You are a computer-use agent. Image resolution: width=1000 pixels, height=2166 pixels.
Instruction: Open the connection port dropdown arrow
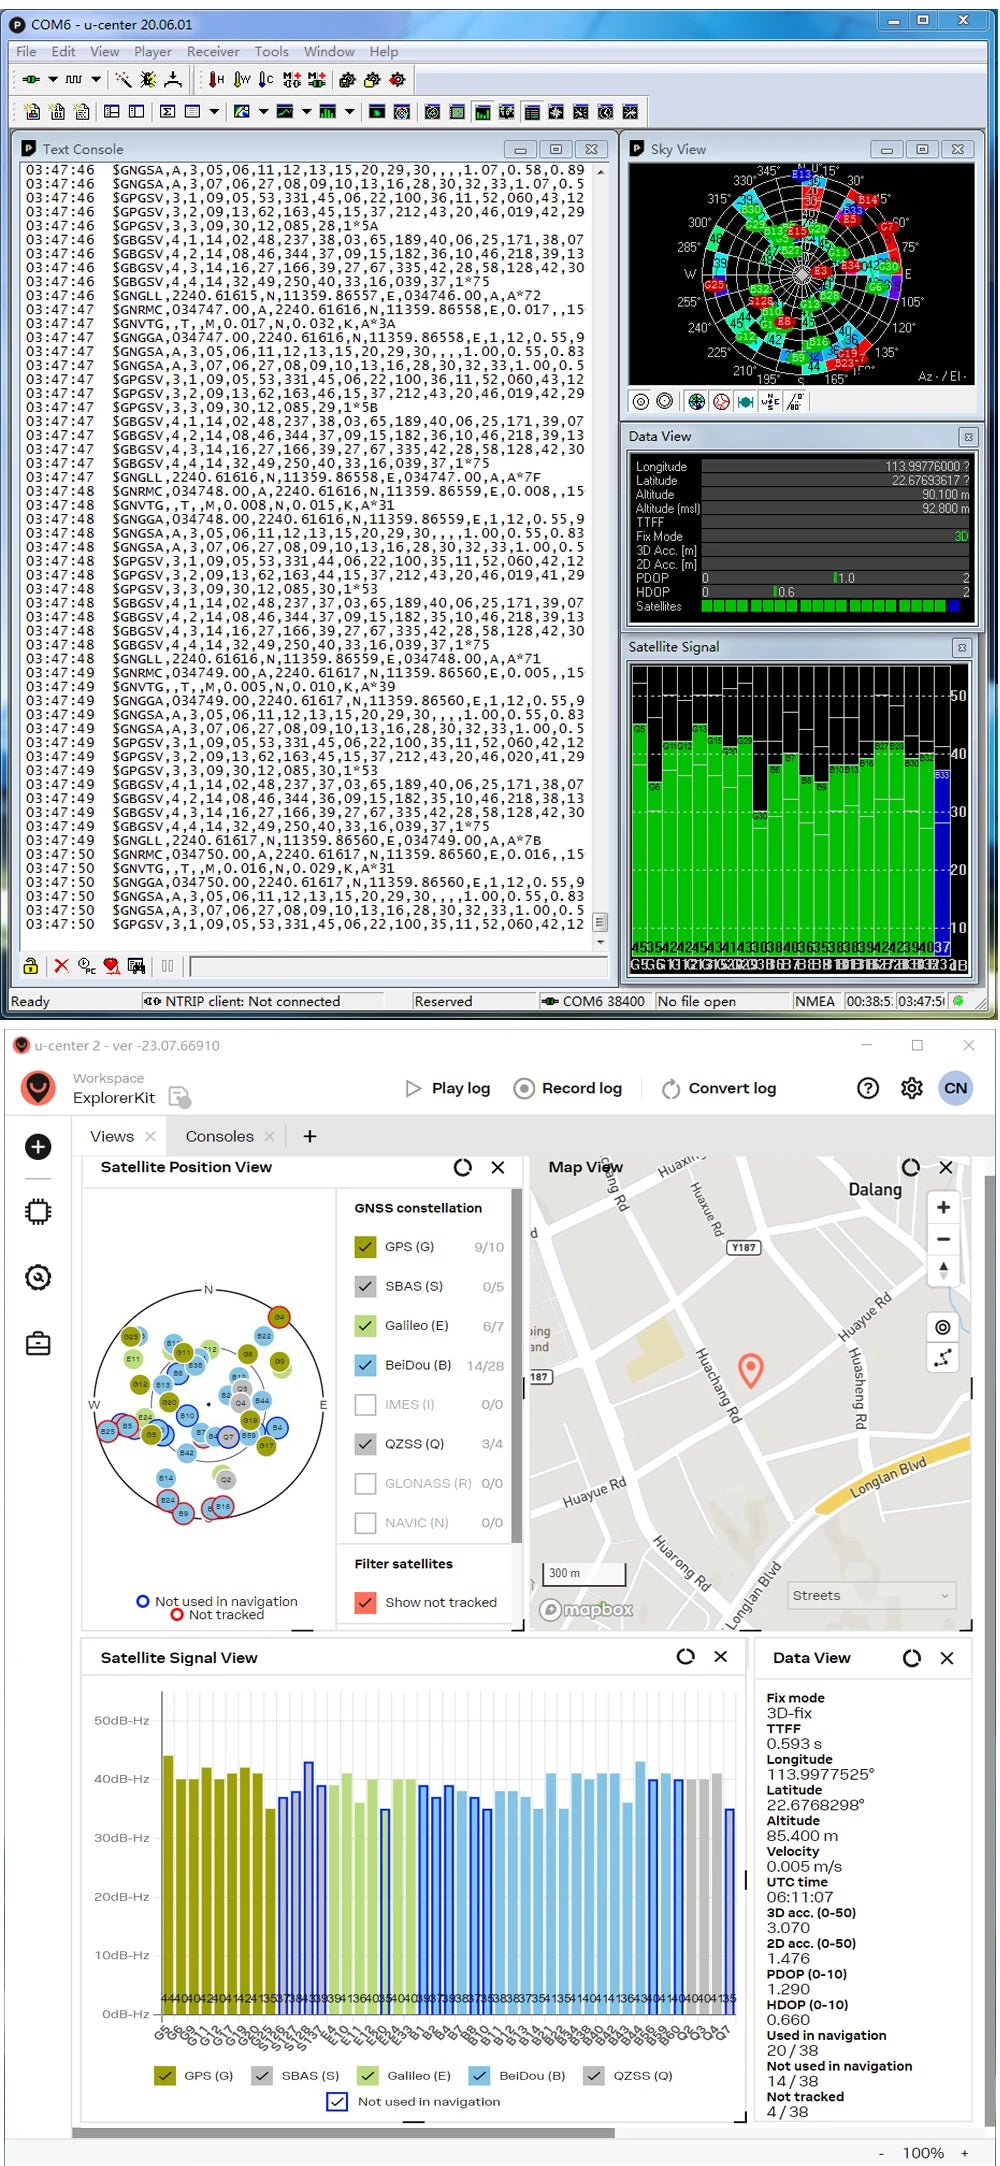pyautogui.click(x=52, y=79)
